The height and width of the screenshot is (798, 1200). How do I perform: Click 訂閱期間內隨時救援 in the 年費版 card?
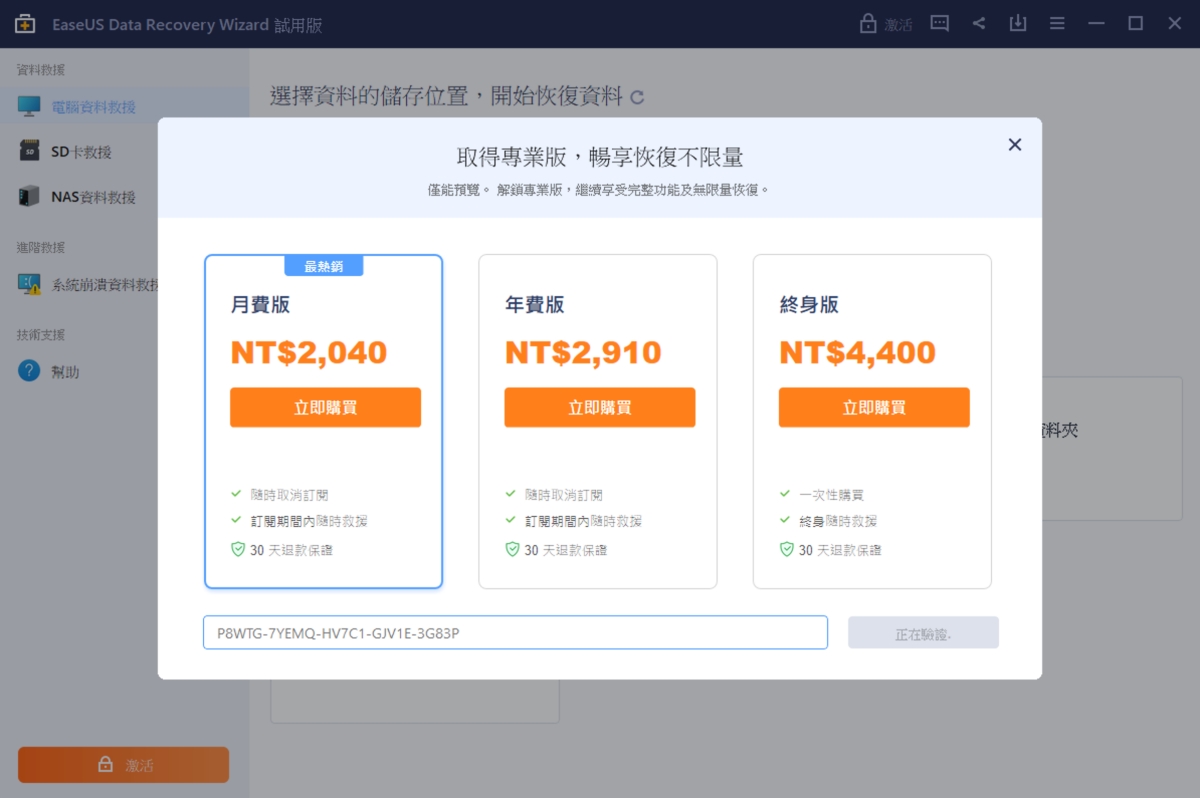(583, 521)
